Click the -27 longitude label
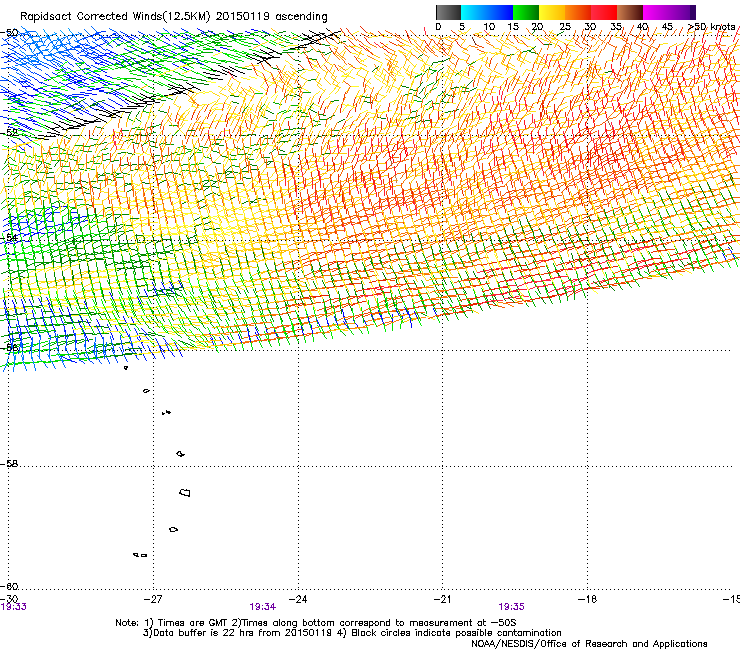Screen dimensions: 740x650 [153, 599]
